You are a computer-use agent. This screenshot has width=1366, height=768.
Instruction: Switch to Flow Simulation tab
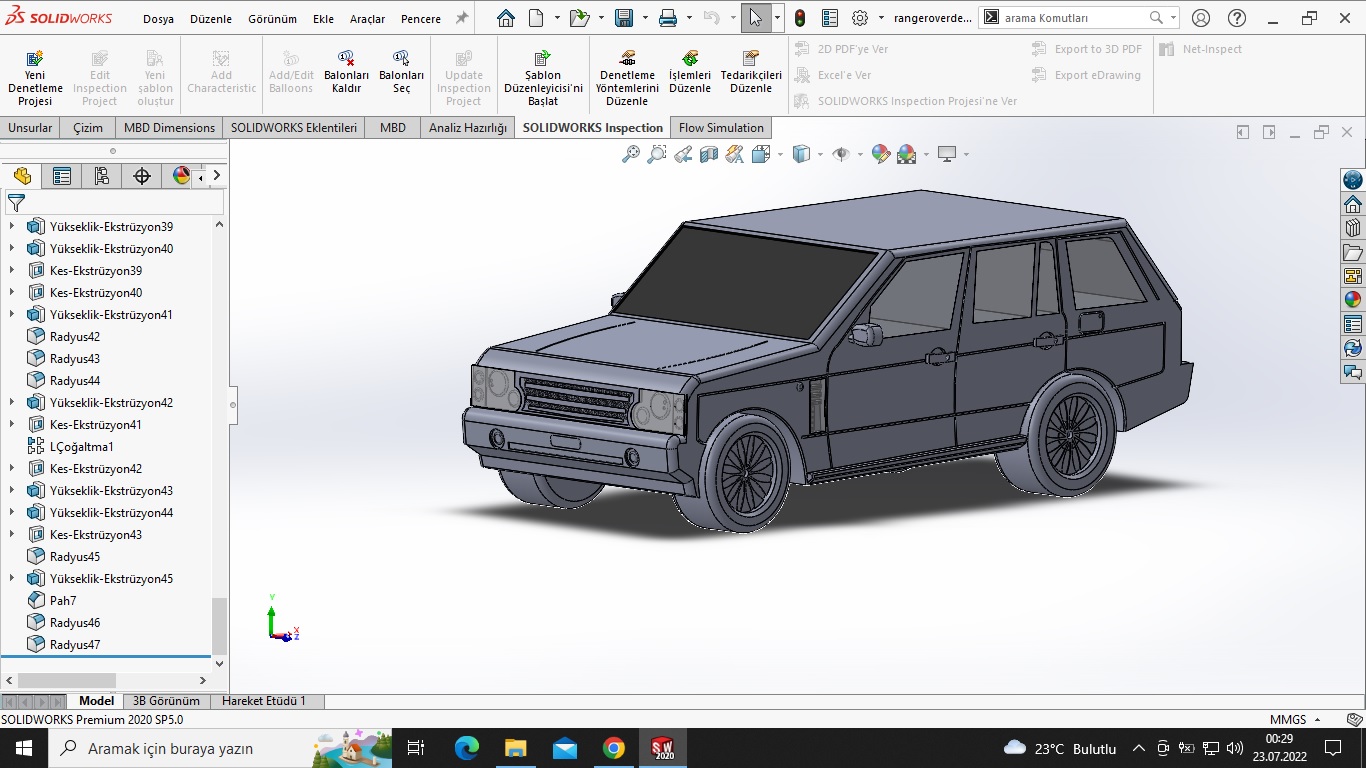(721, 128)
